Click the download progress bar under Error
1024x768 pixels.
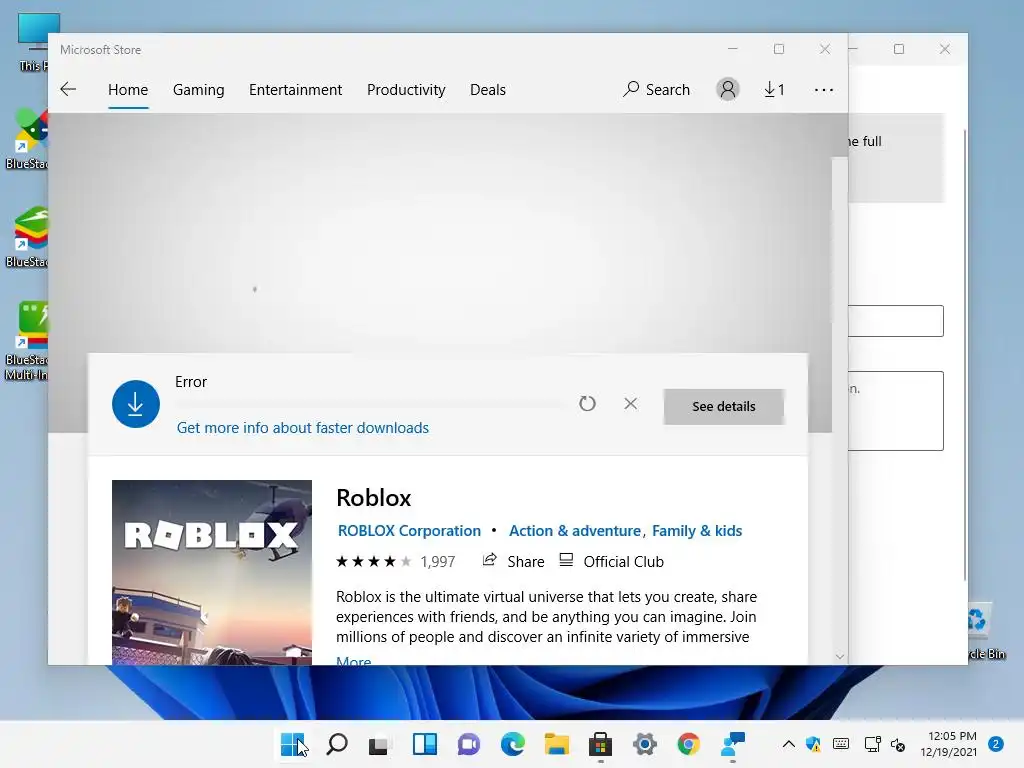pos(371,404)
